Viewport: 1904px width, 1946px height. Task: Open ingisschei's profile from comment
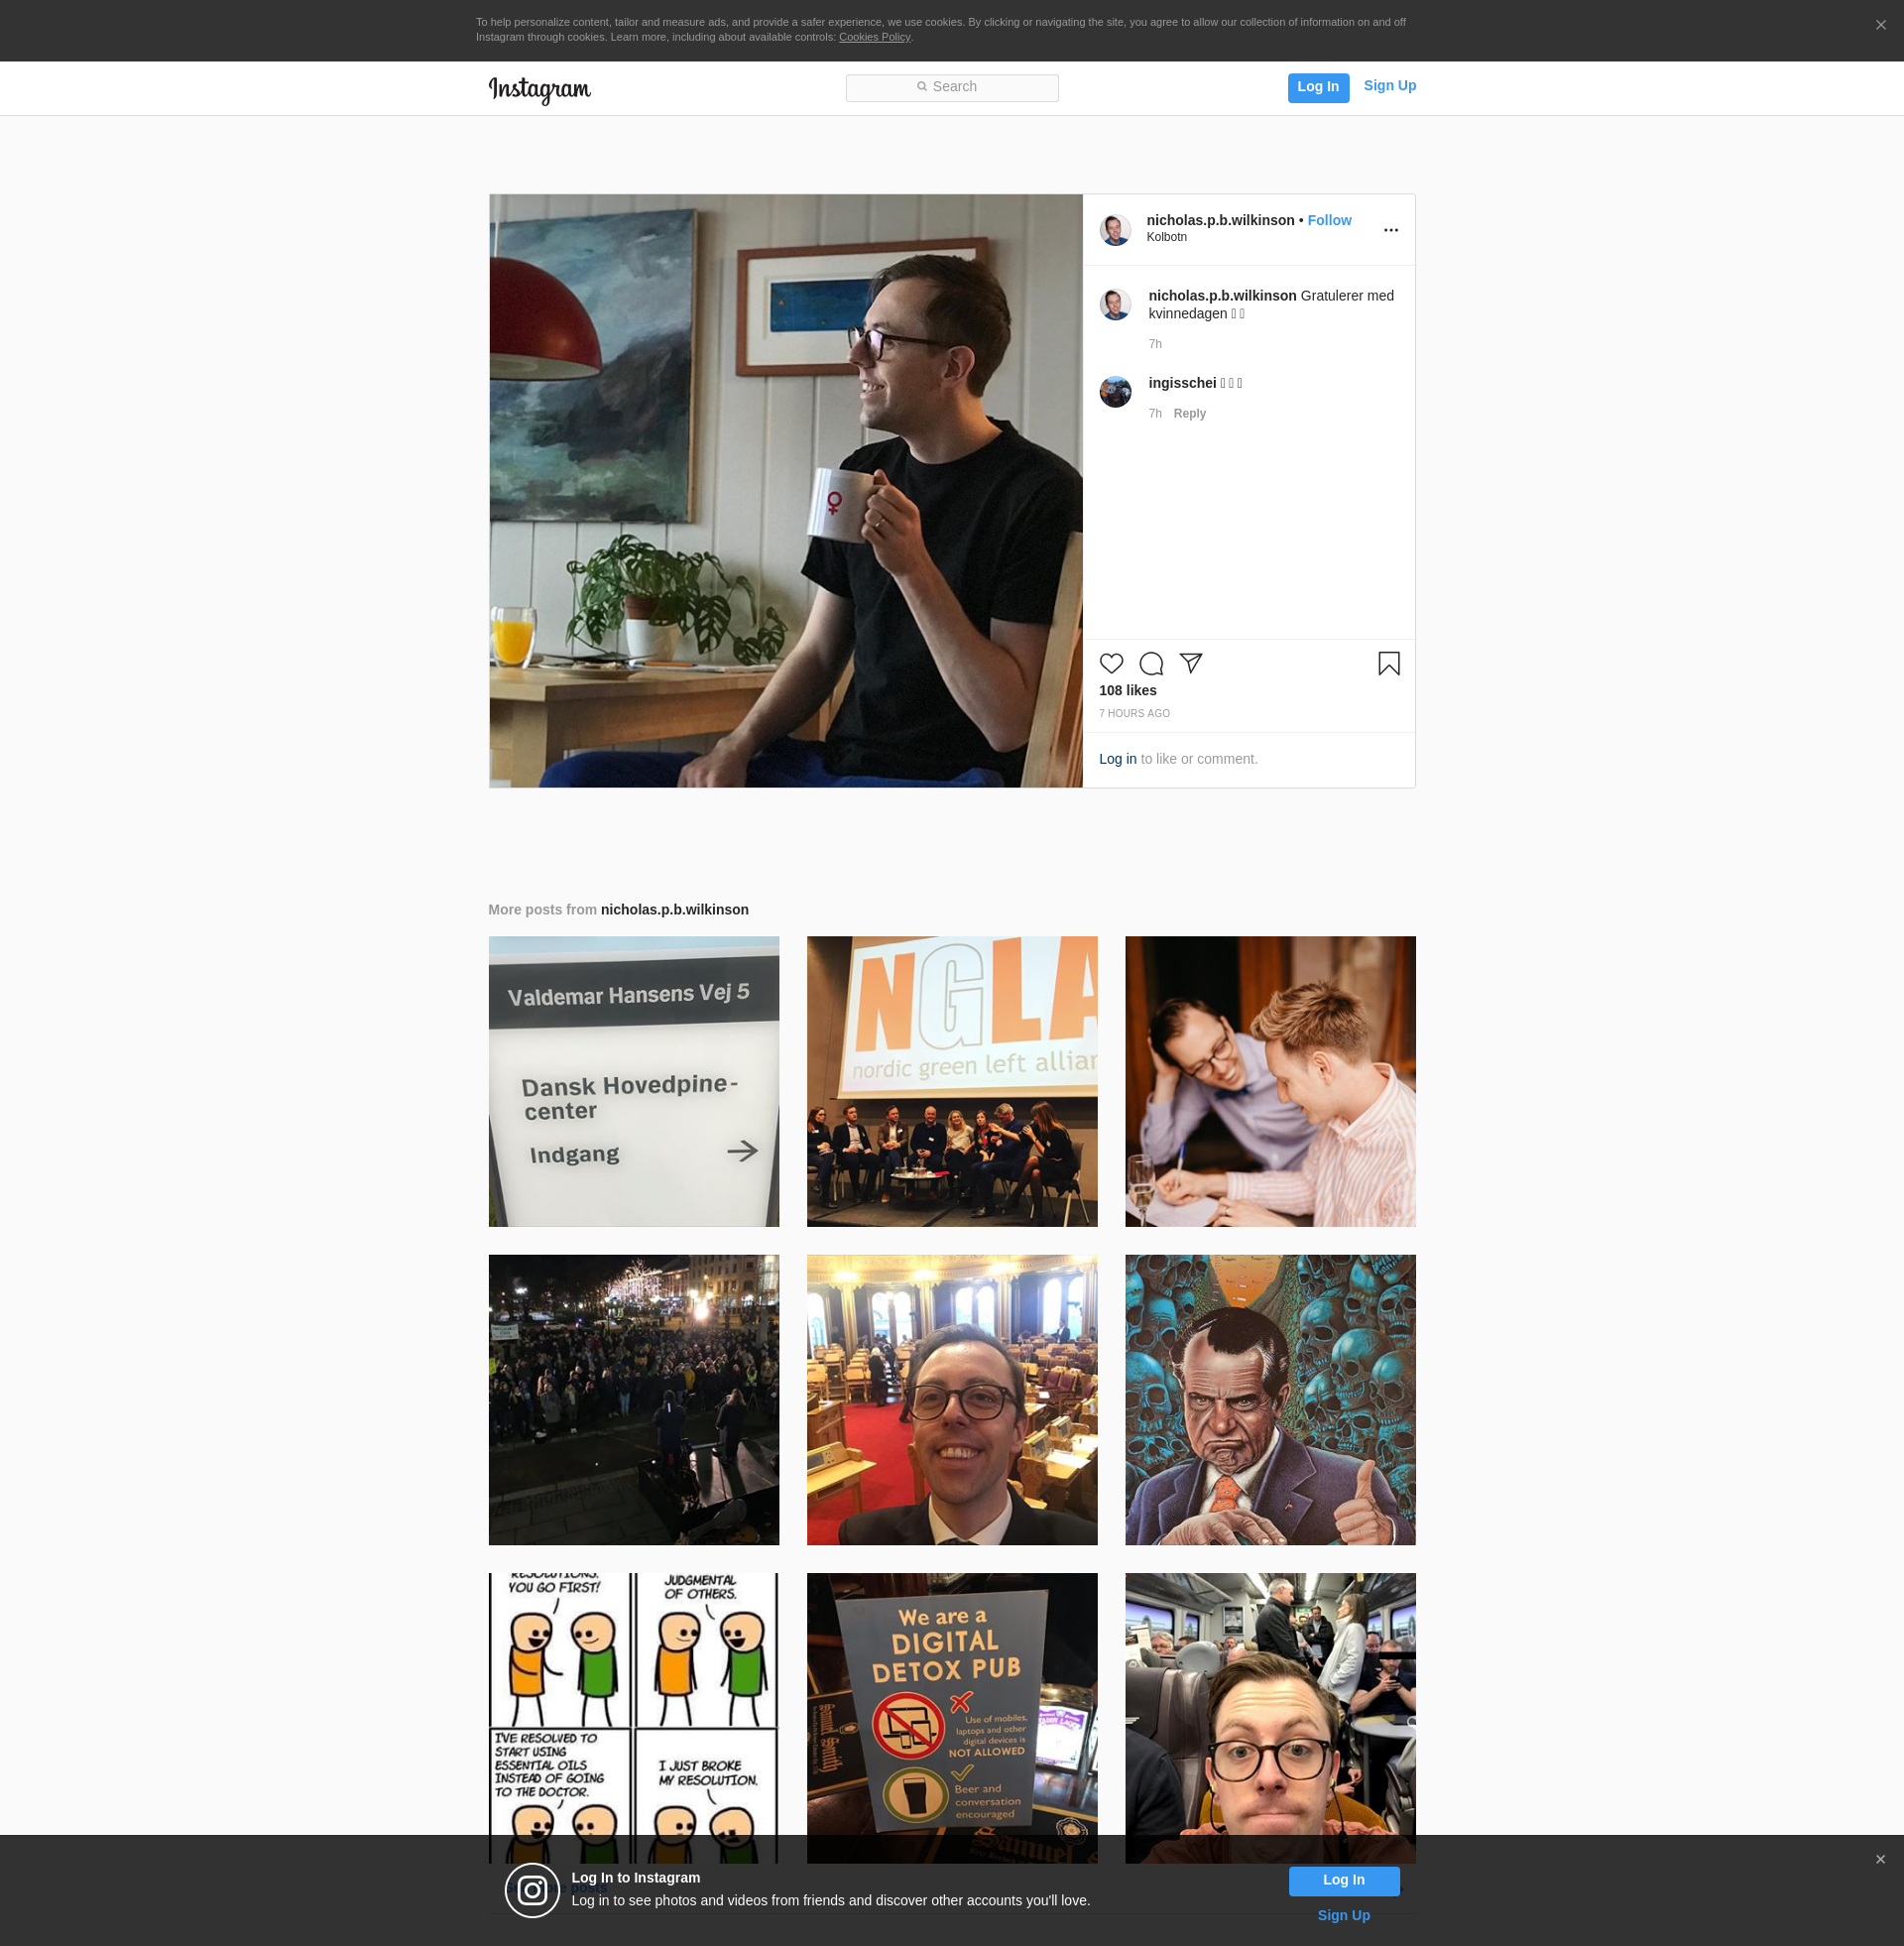click(1182, 383)
